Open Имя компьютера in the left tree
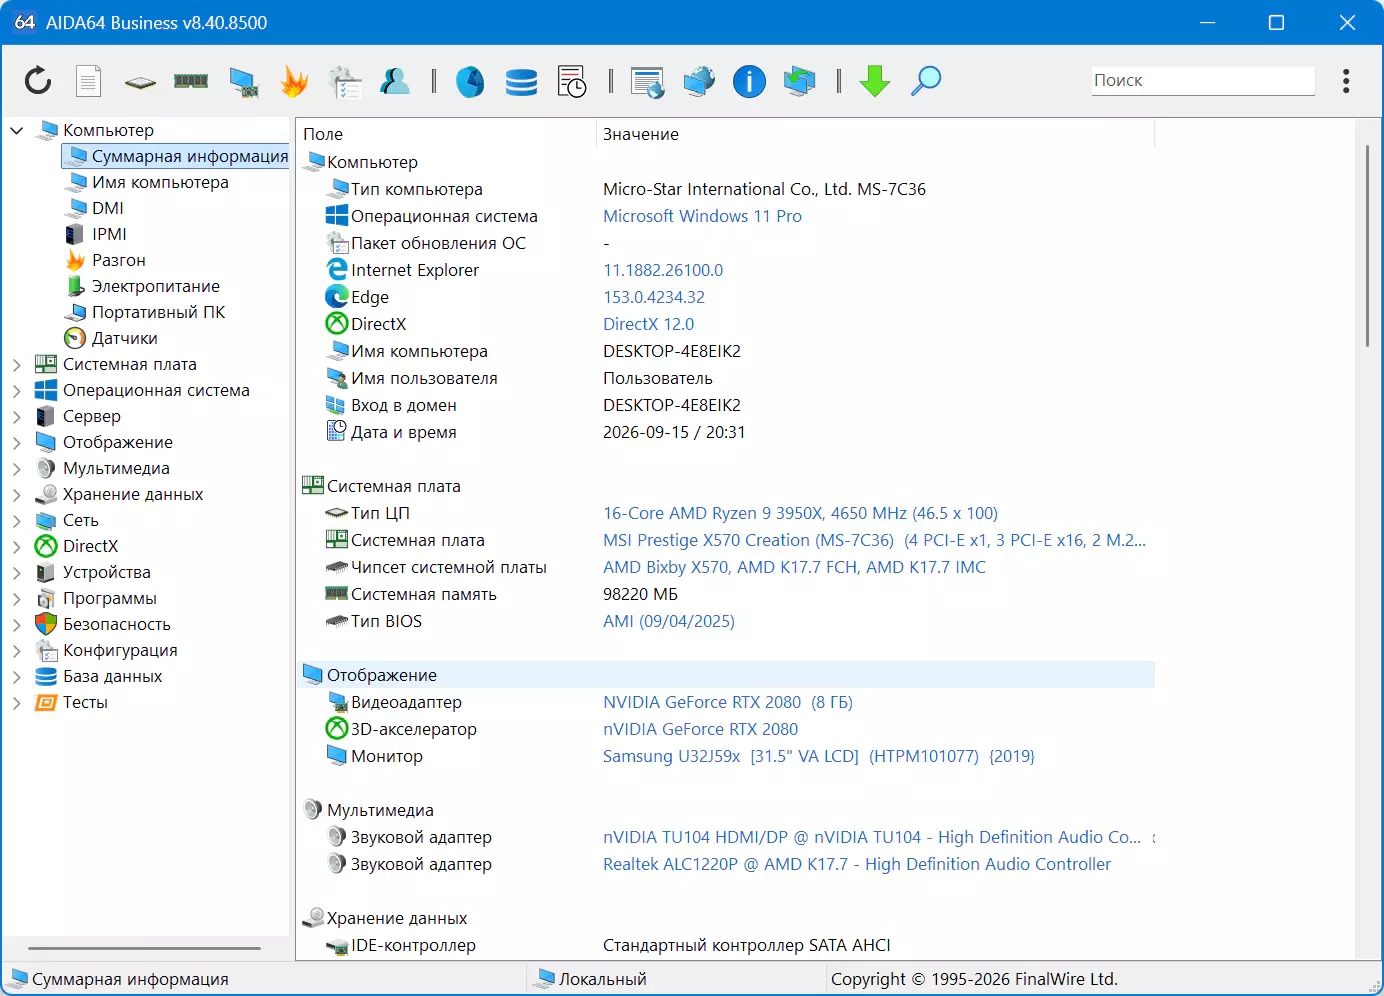Screen dimensions: 1384x996 click(160, 182)
